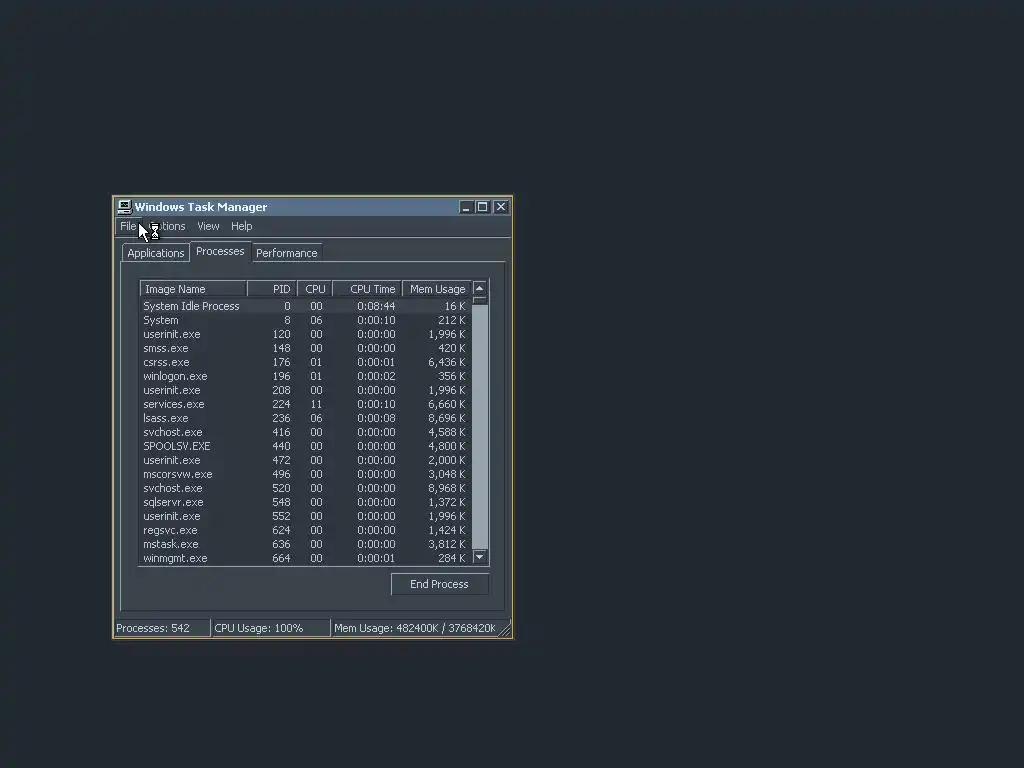Click the scrollbar up arrow
The image size is (1024, 768).
(479, 289)
